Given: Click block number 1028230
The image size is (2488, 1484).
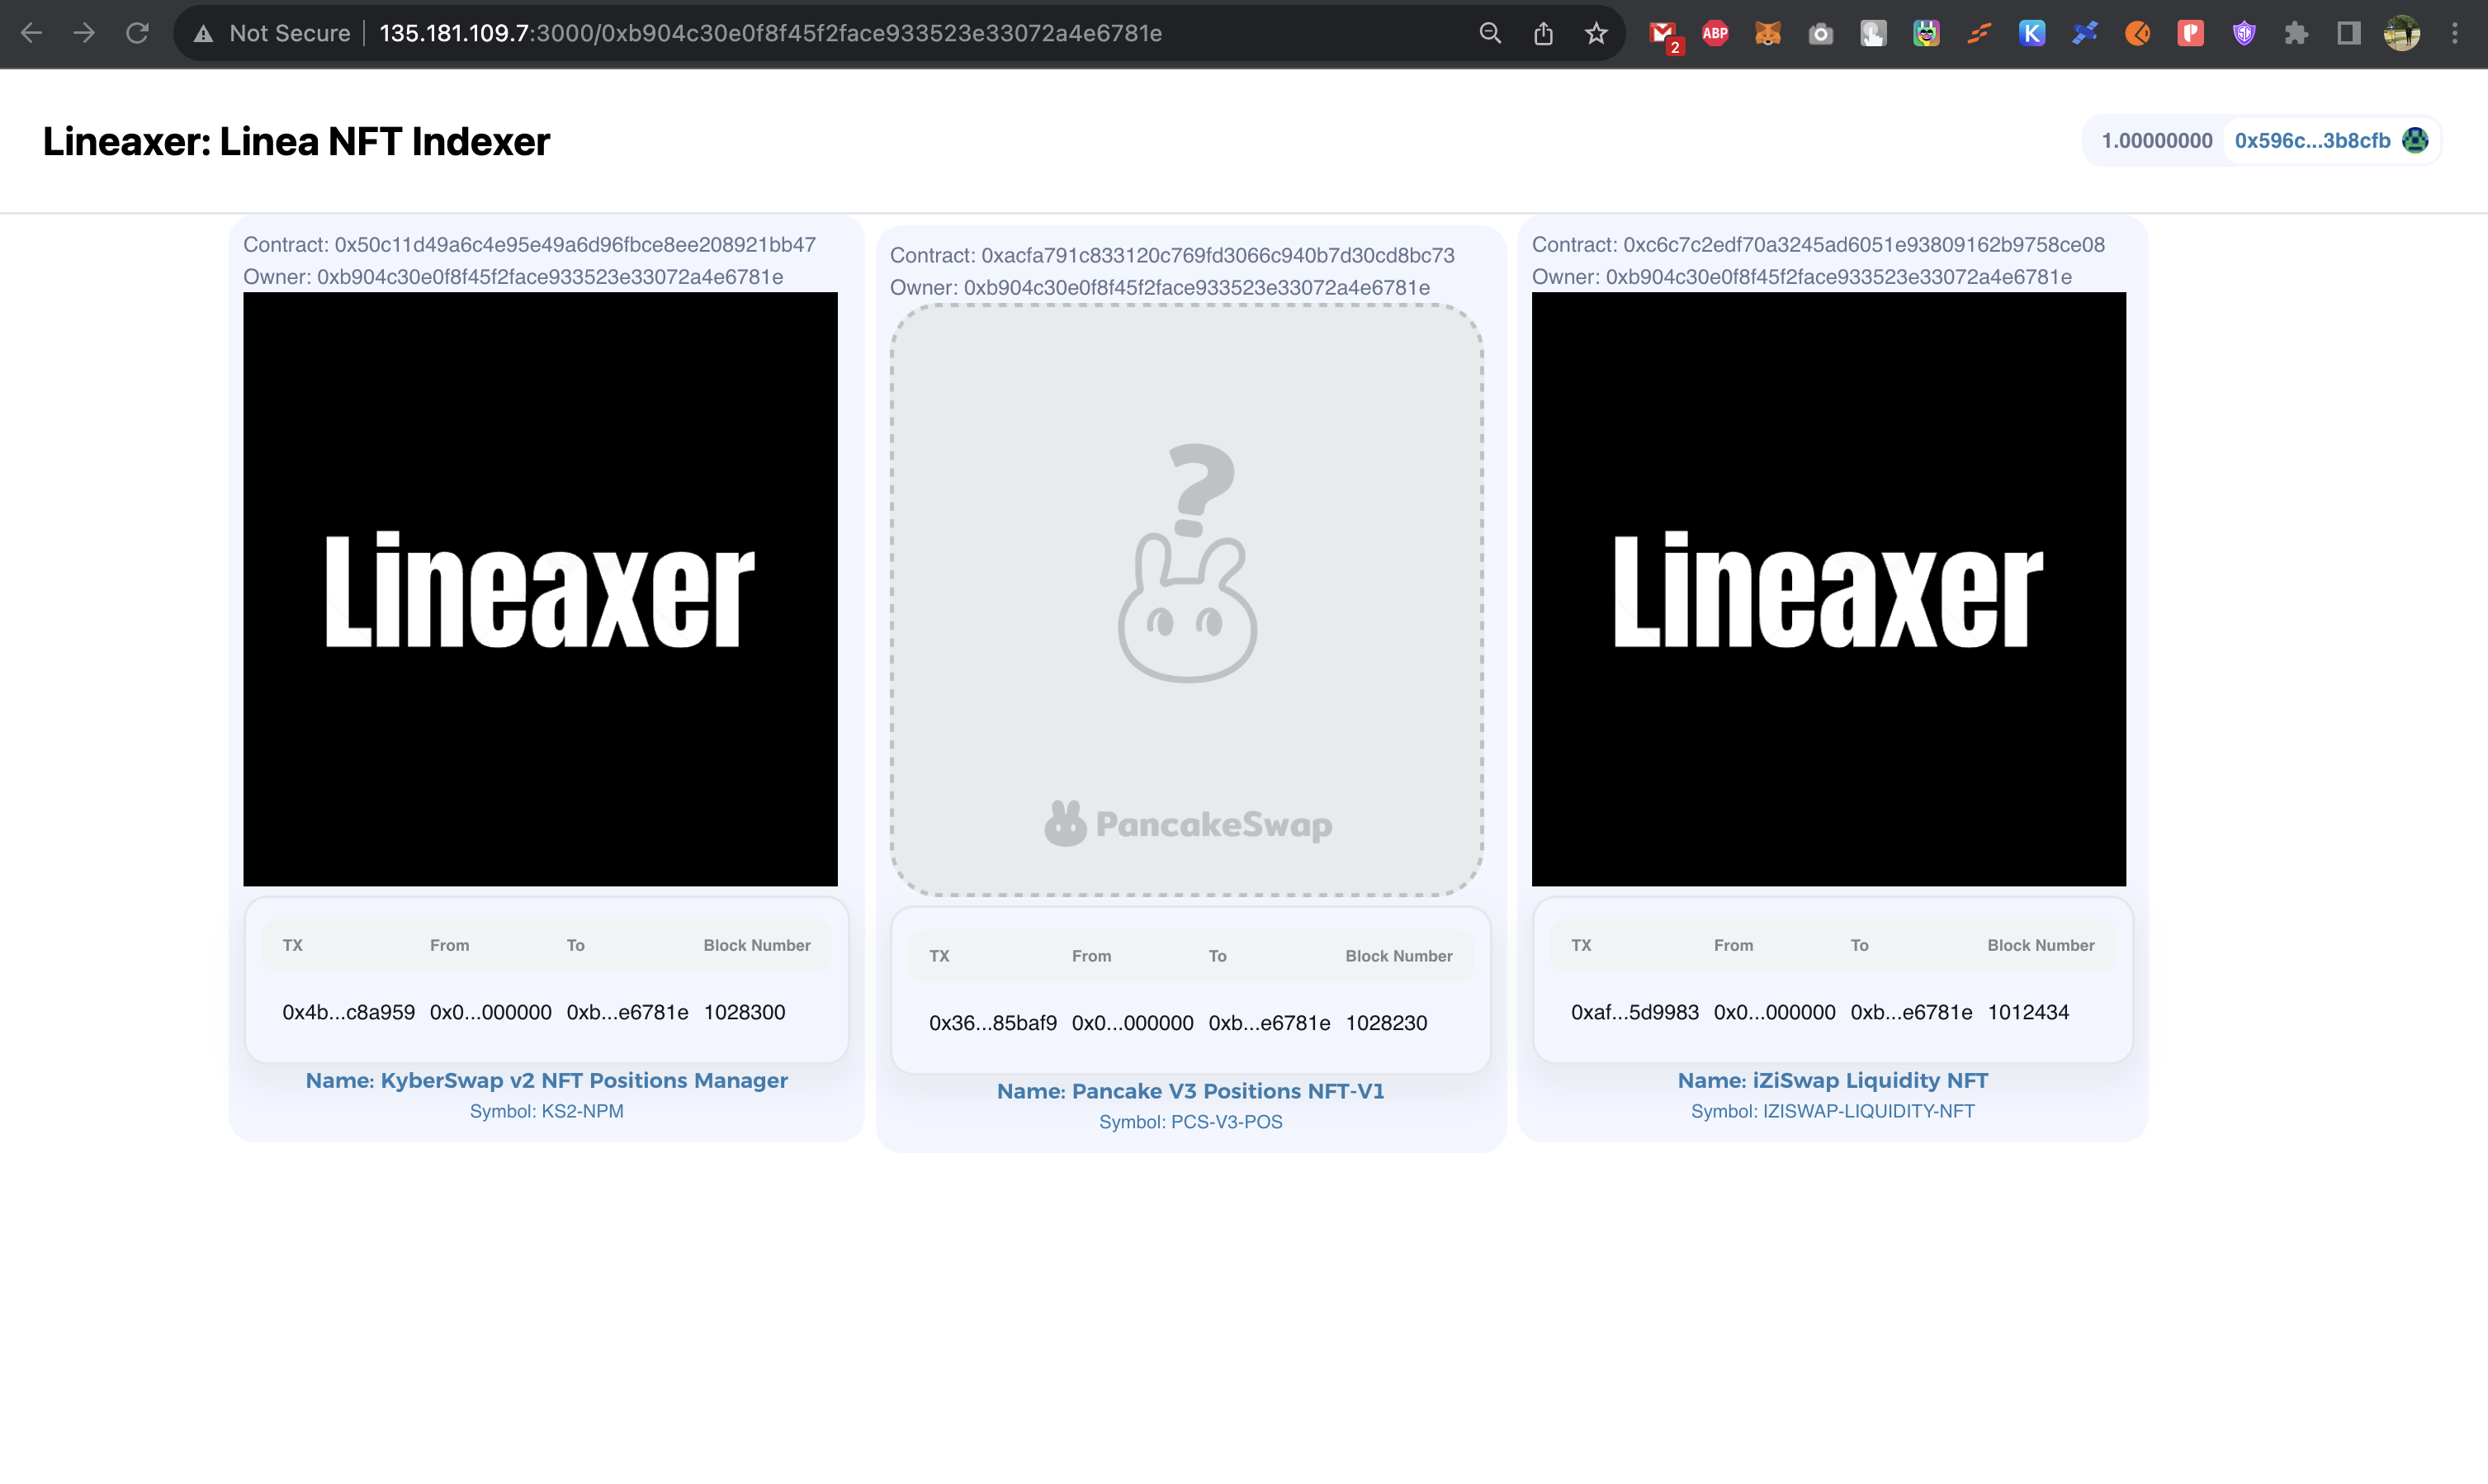Looking at the screenshot, I should (x=1387, y=1023).
